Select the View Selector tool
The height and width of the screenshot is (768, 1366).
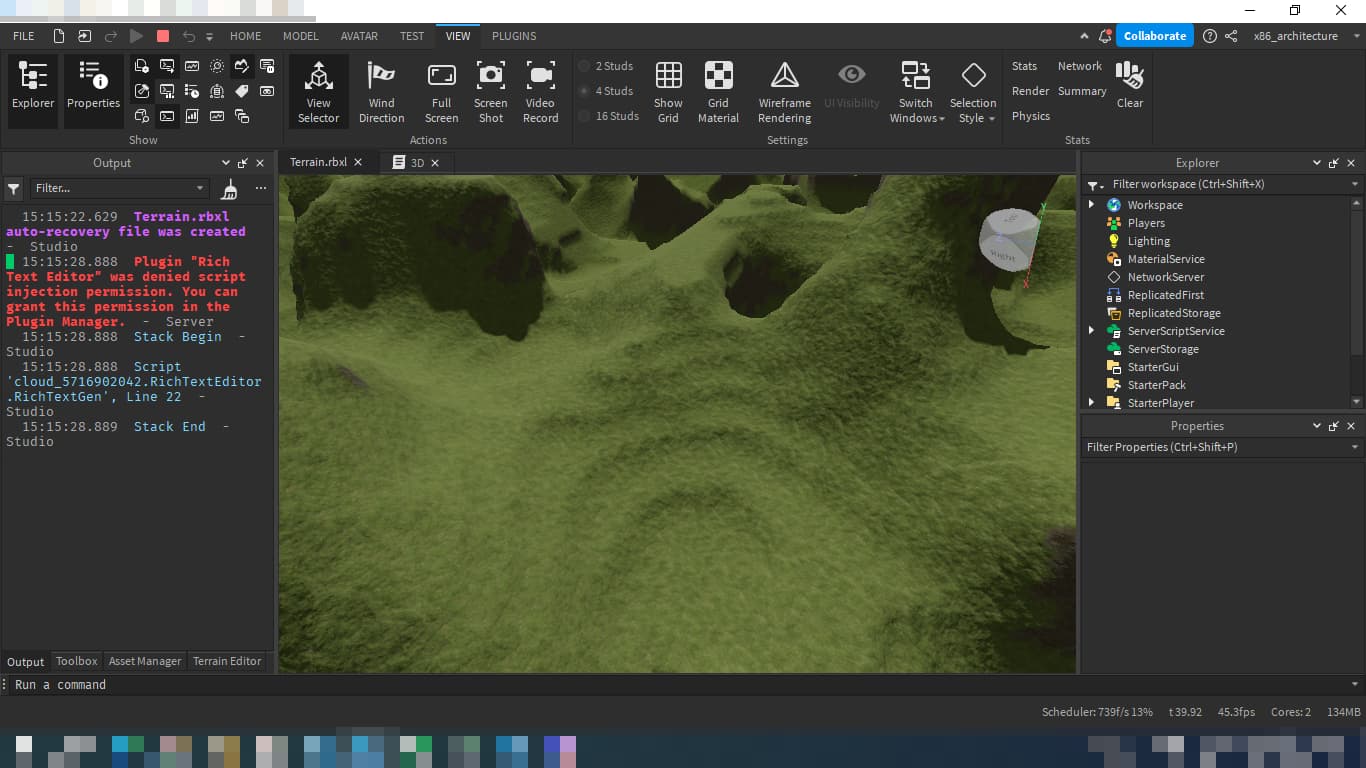point(318,90)
